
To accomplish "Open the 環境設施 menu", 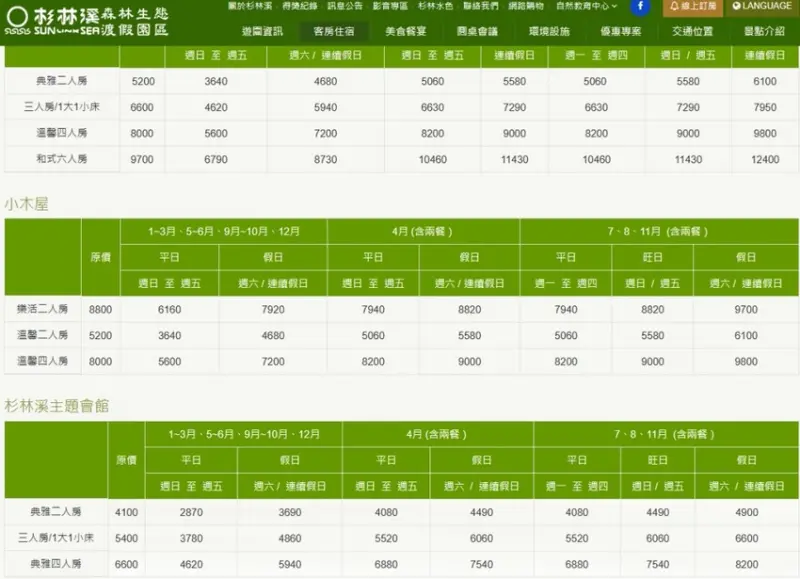I will pos(549,31).
